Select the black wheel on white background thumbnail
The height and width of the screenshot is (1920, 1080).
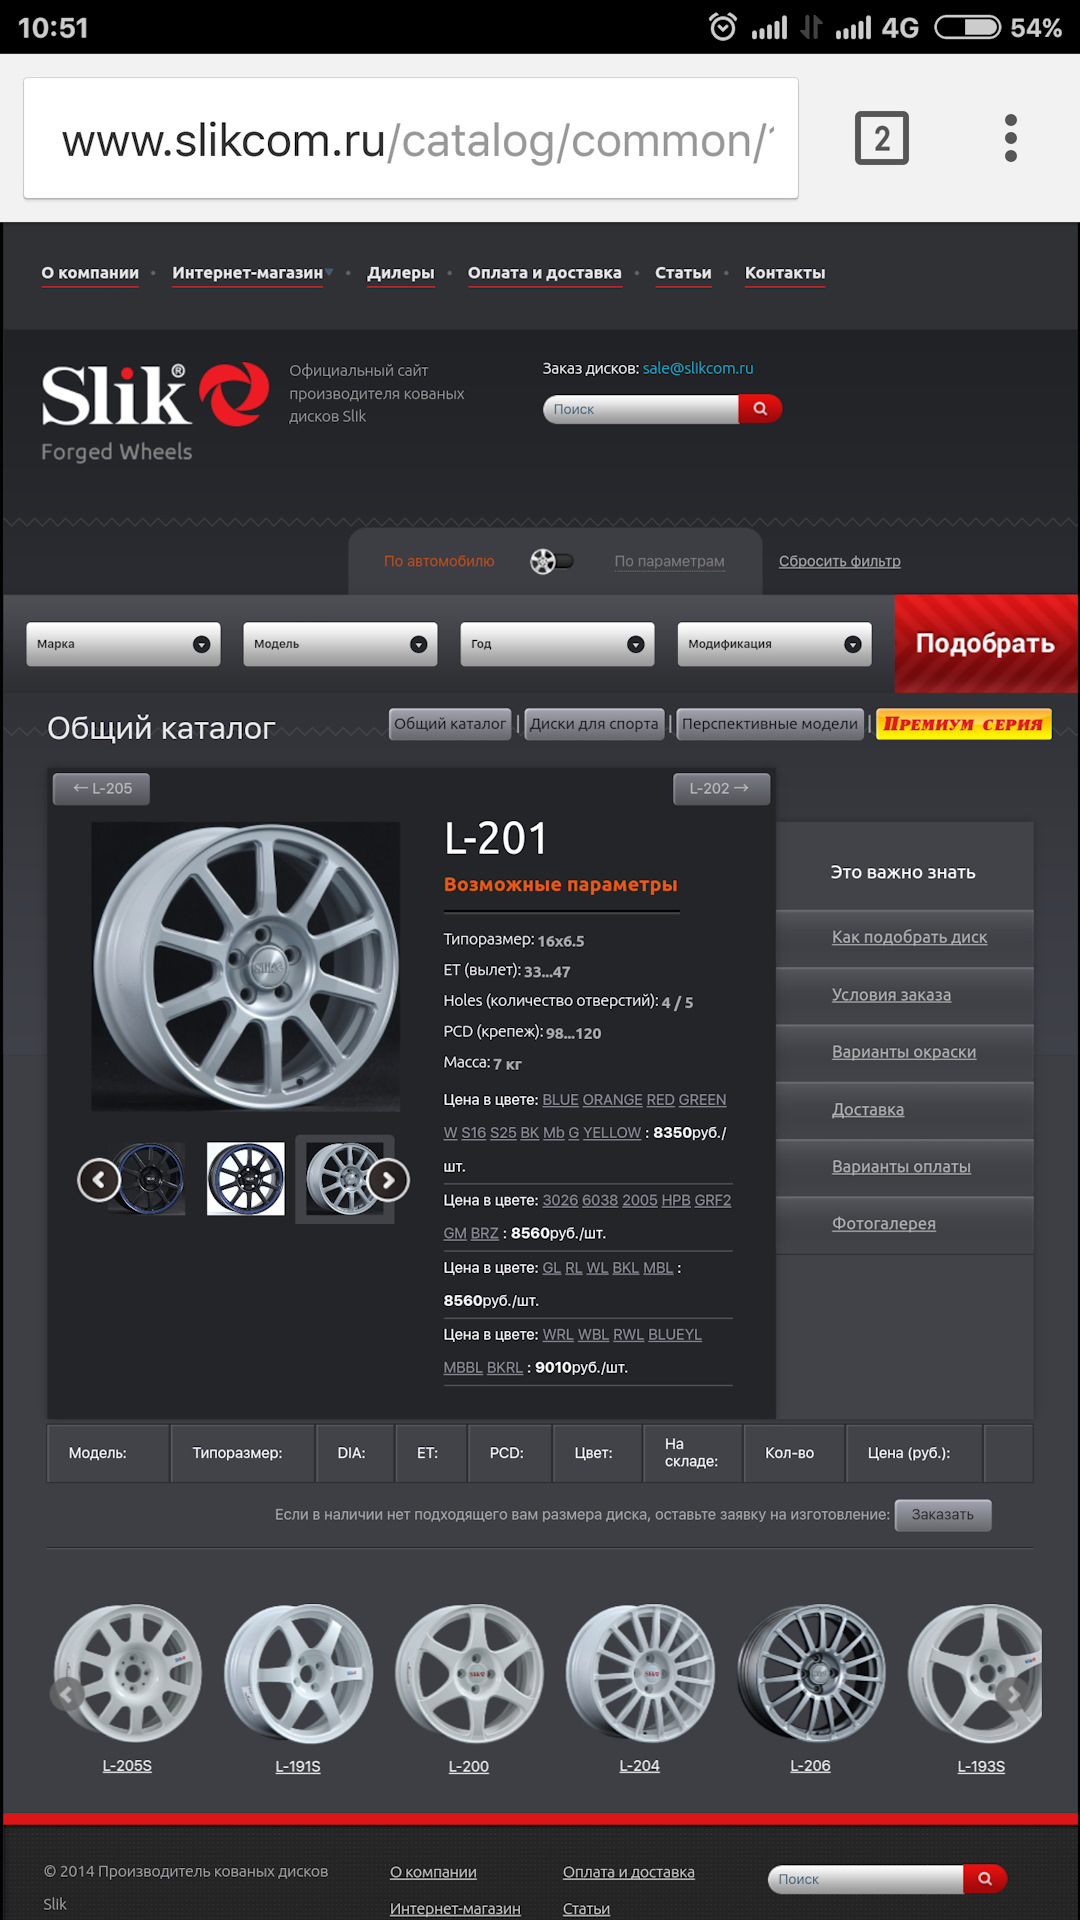coord(246,1179)
